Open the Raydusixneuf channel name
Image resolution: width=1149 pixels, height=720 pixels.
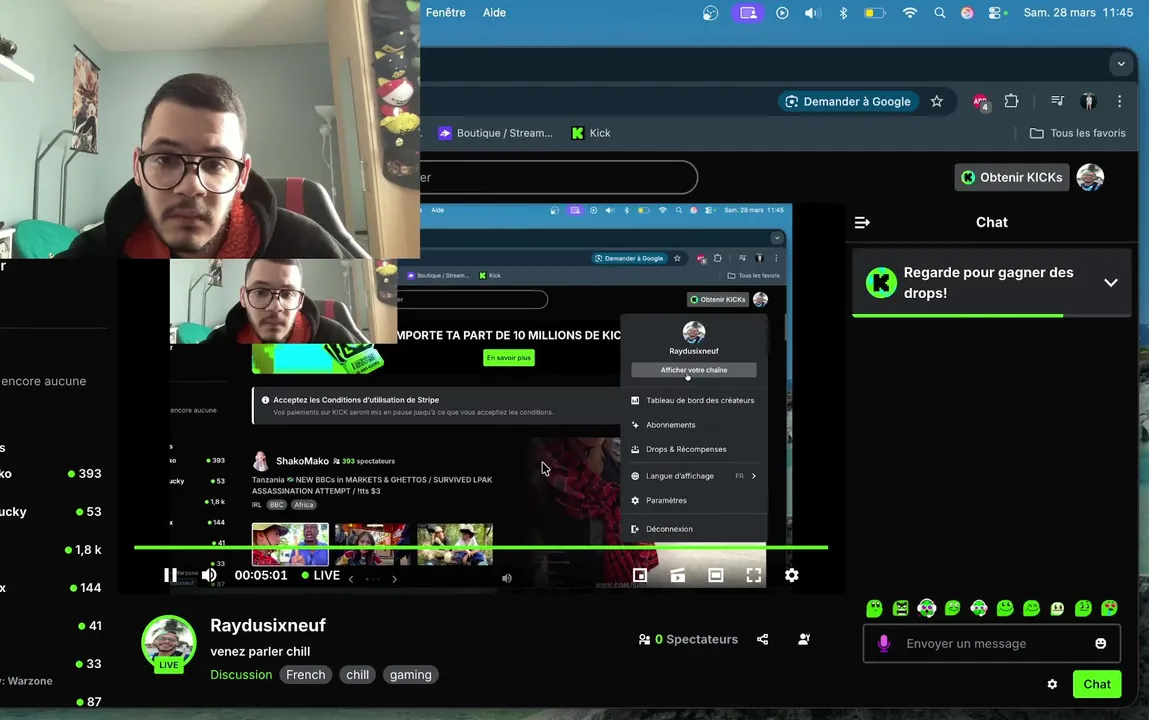point(268,626)
